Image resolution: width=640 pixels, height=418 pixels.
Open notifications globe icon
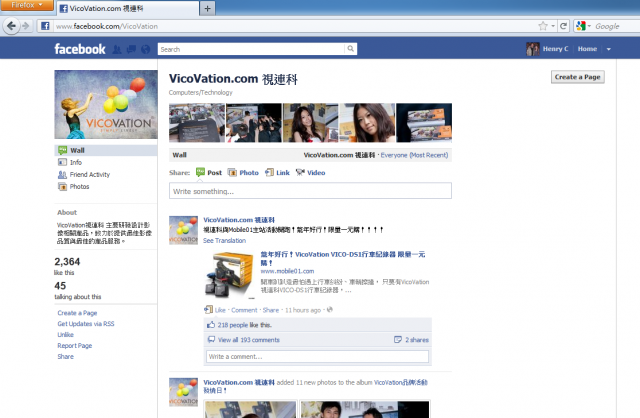pyautogui.click(x=145, y=49)
